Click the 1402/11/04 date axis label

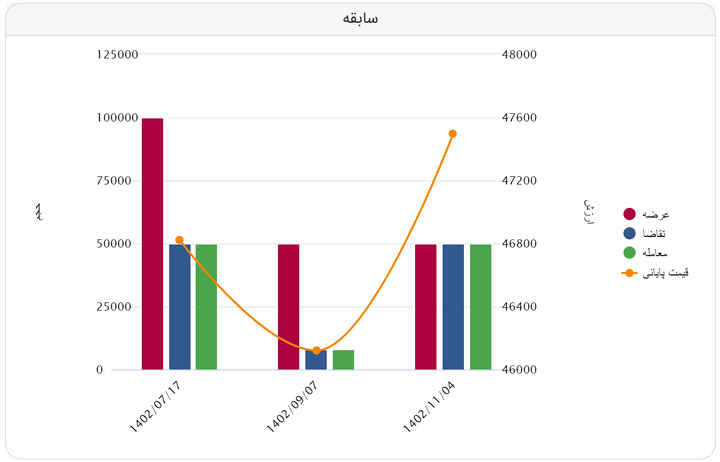tap(429, 407)
